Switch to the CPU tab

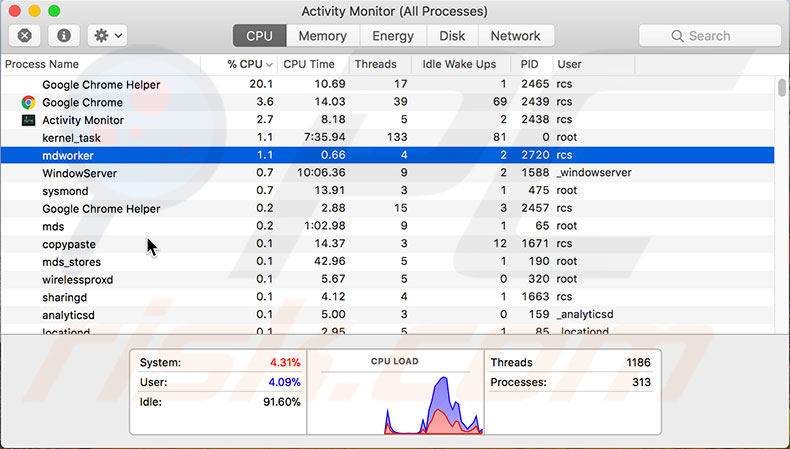259,36
